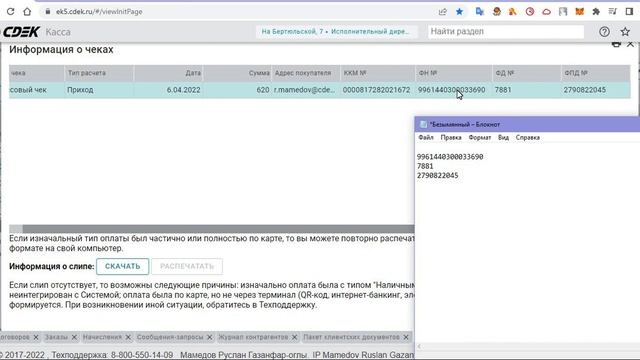Image resolution: width=640 pixels, height=360 pixels.
Task: Switch to the Начисления tab
Action: click(x=102, y=337)
